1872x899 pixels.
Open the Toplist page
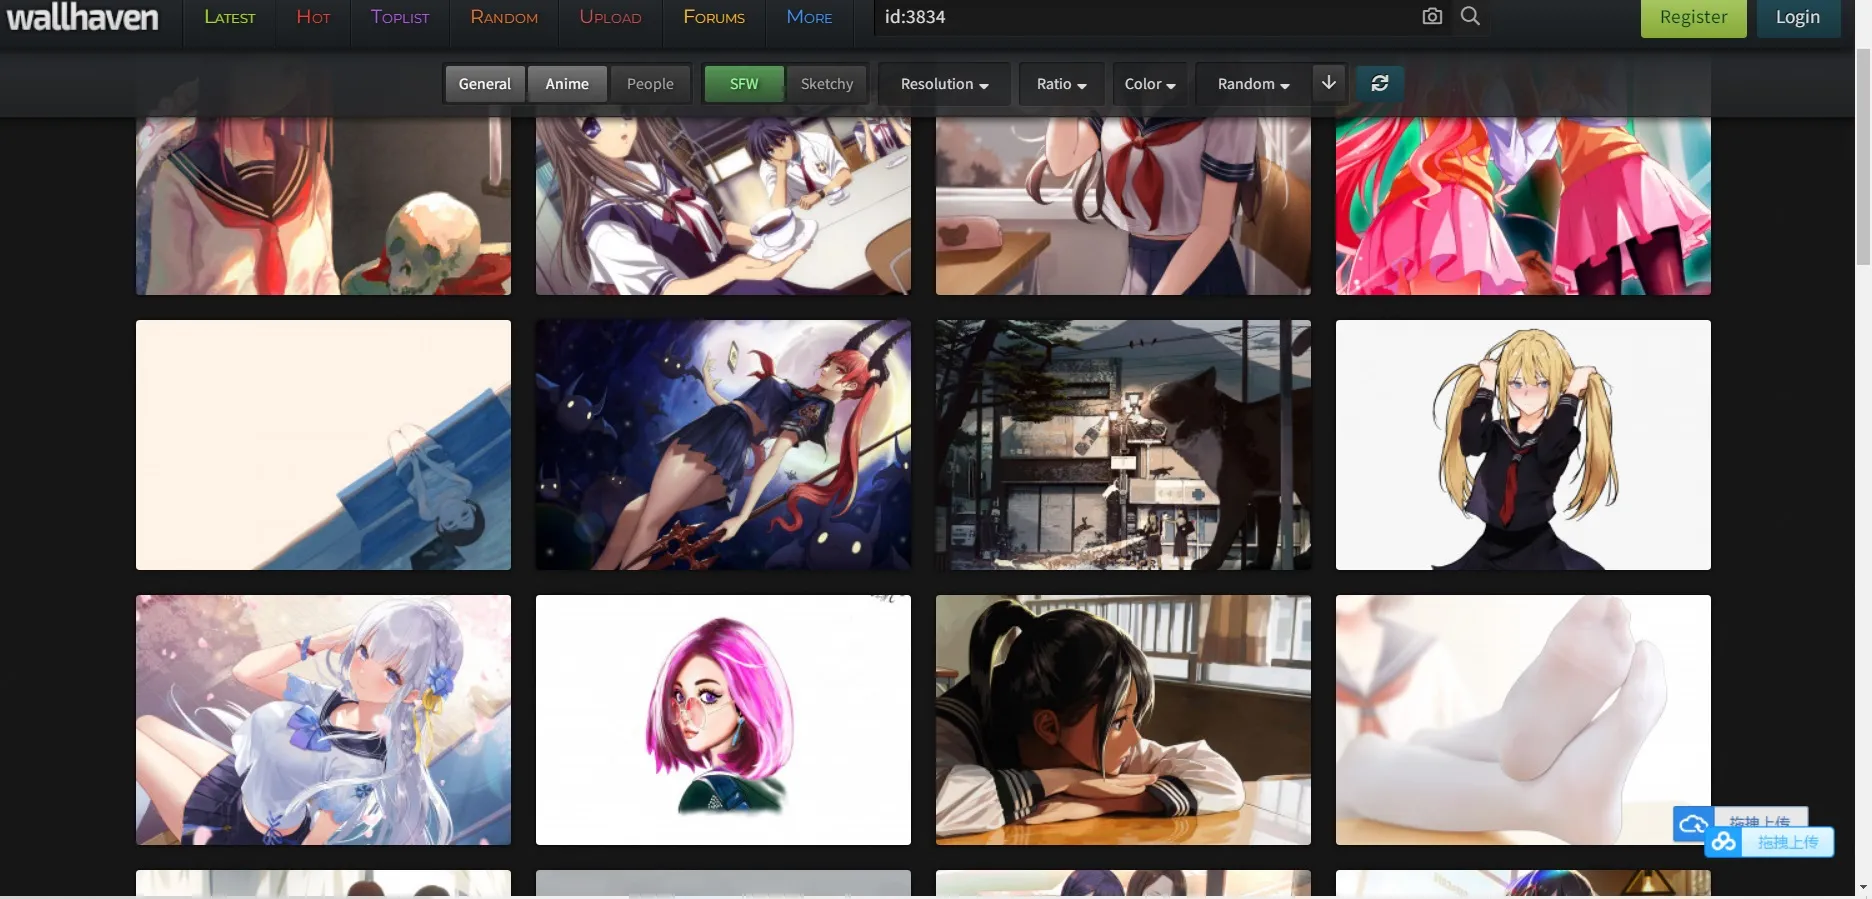coord(400,17)
